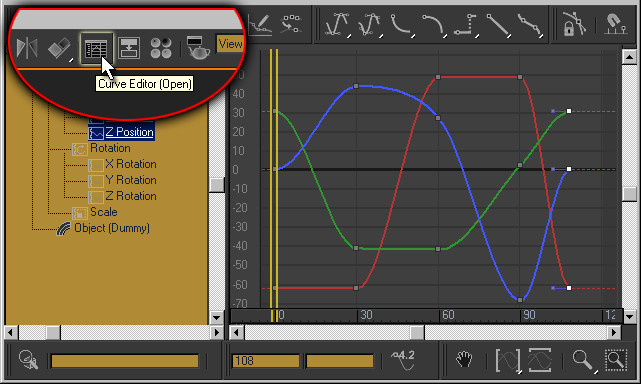The height and width of the screenshot is (384, 641).
Task: Click the Render Setup teapot icon
Action: (x=198, y=48)
